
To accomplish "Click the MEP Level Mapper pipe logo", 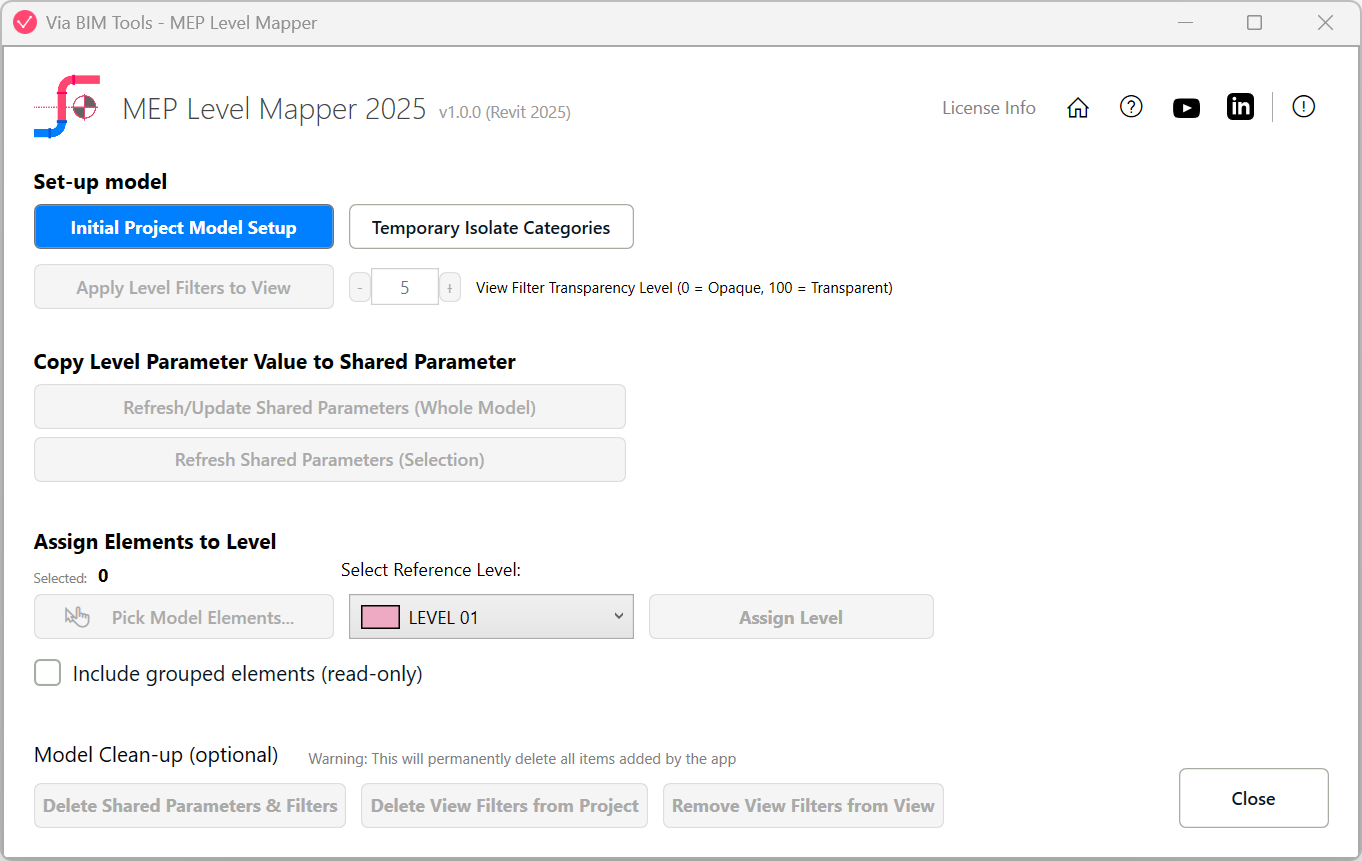I will pos(66,106).
